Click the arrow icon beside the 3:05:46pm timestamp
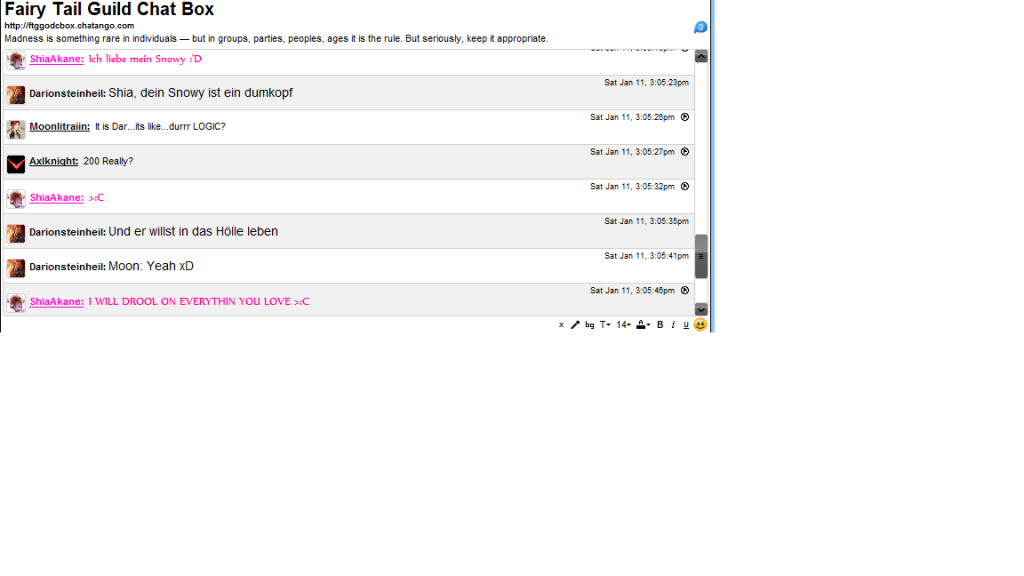Image resolution: width=1024 pixels, height=576 pixels. (x=685, y=290)
